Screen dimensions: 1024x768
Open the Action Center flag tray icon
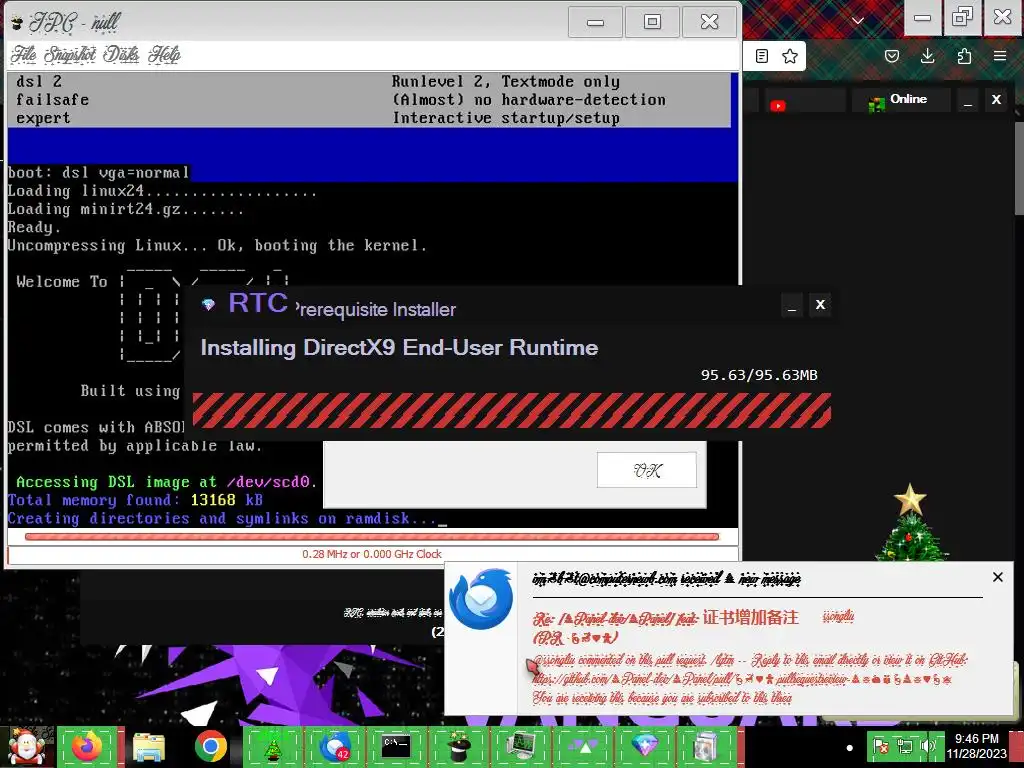pos(881,746)
